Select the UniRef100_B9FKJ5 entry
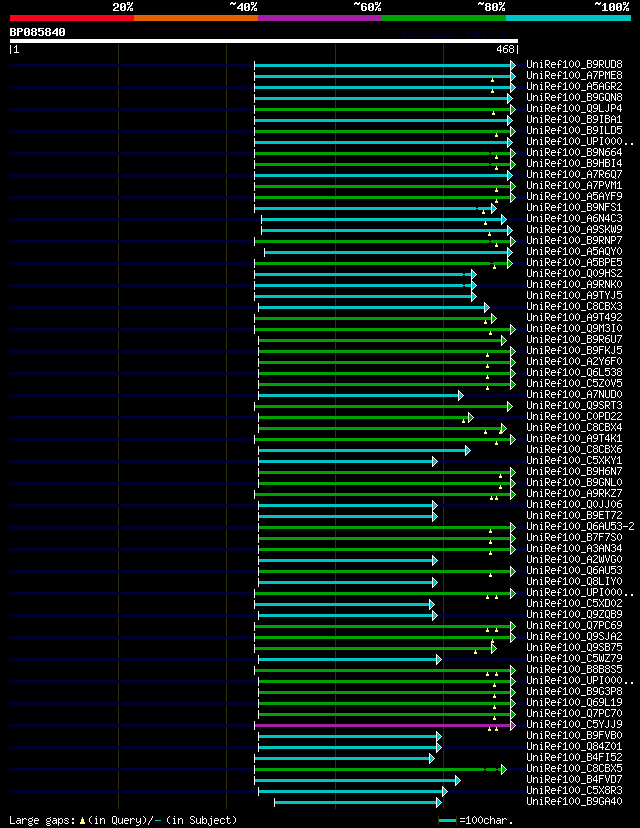 point(574,351)
